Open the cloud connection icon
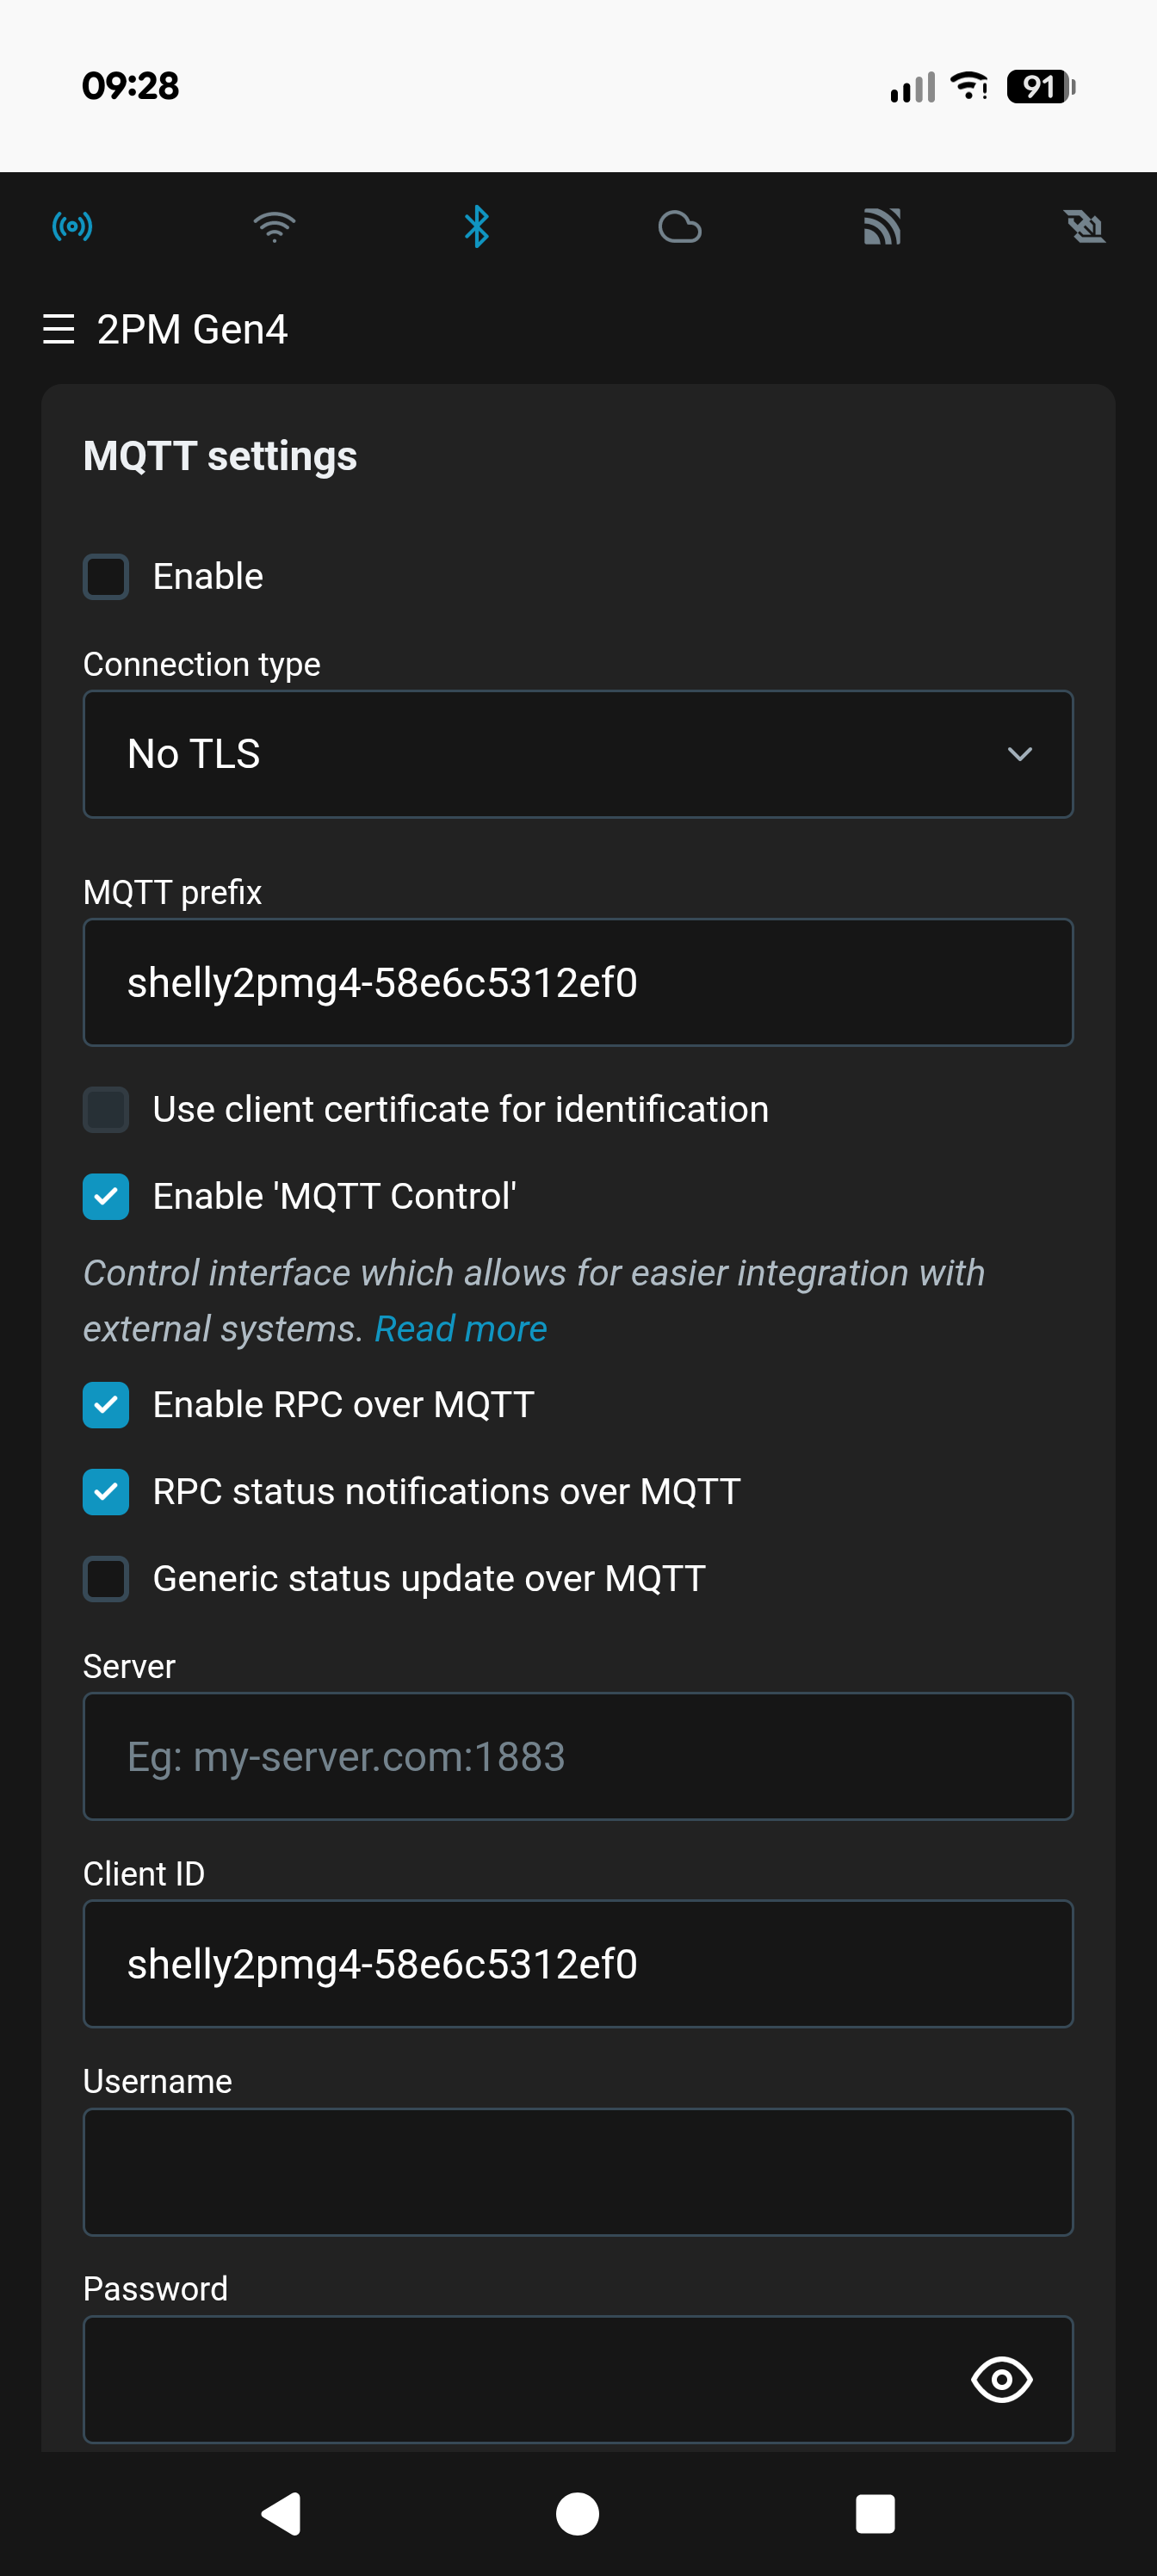The height and width of the screenshot is (2576, 1157). point(679,227)
